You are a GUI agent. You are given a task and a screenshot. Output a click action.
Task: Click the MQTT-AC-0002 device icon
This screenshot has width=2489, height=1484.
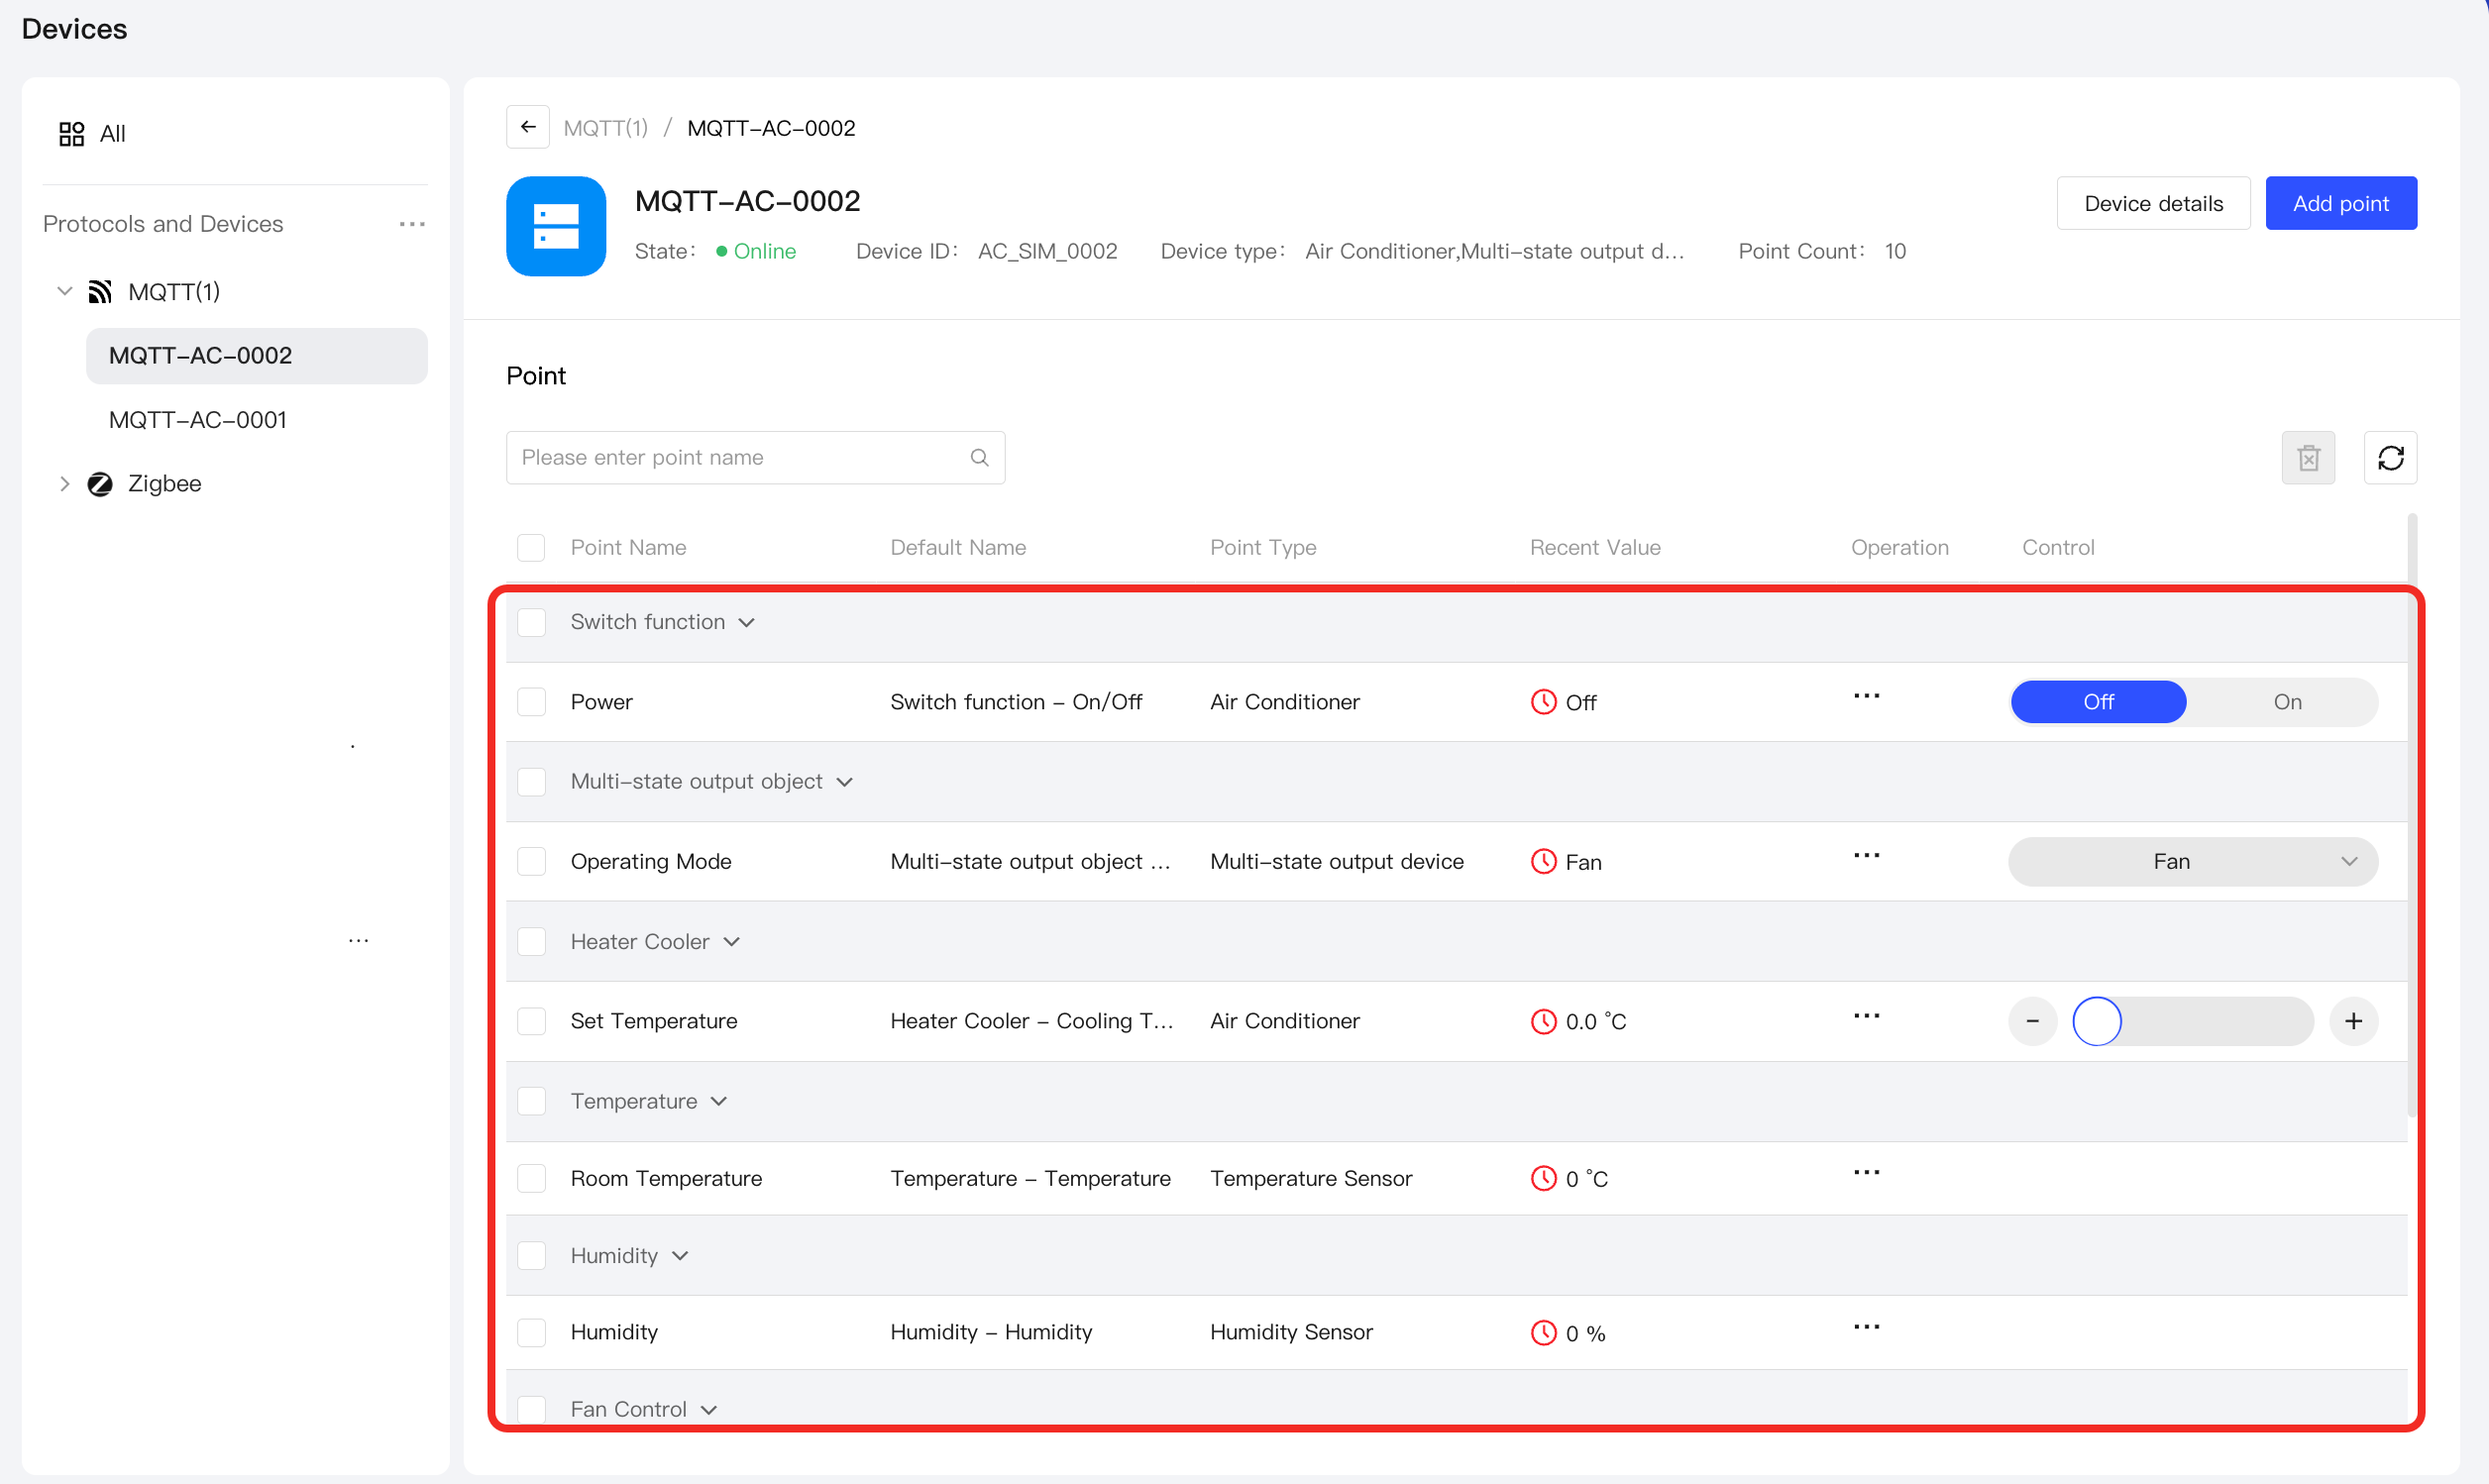point(556,226)
